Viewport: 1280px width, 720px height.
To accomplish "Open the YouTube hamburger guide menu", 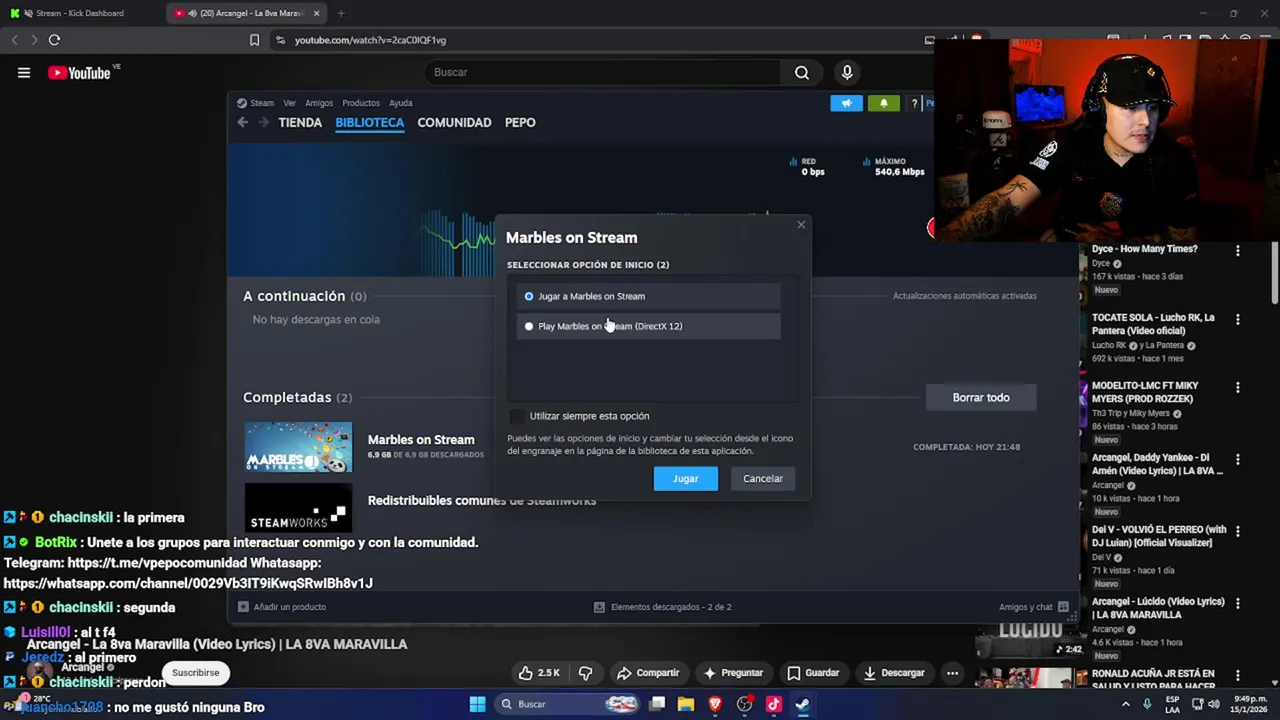I will point(24,72).
